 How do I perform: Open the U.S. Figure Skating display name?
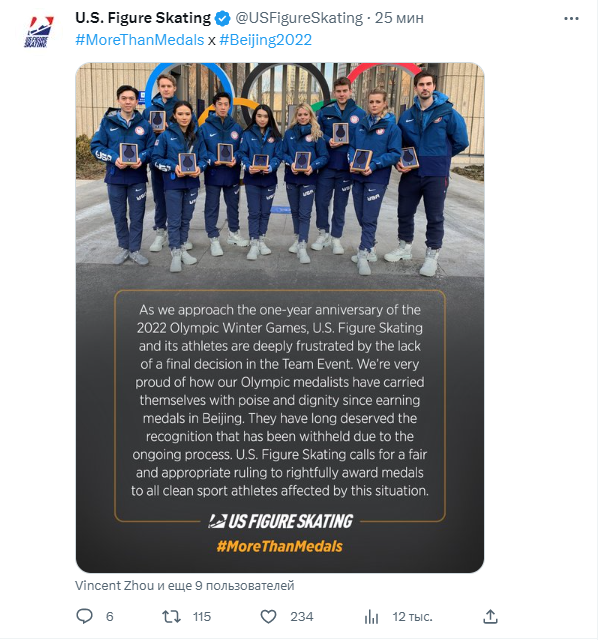[143, 18]
